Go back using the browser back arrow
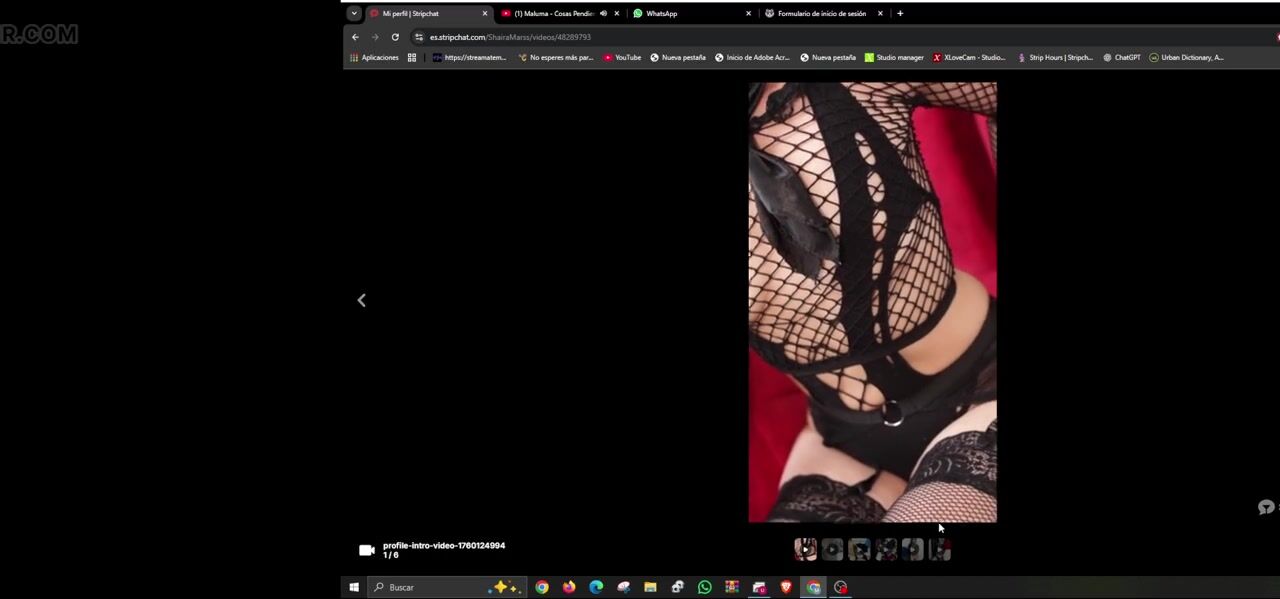 pos(355,37)
